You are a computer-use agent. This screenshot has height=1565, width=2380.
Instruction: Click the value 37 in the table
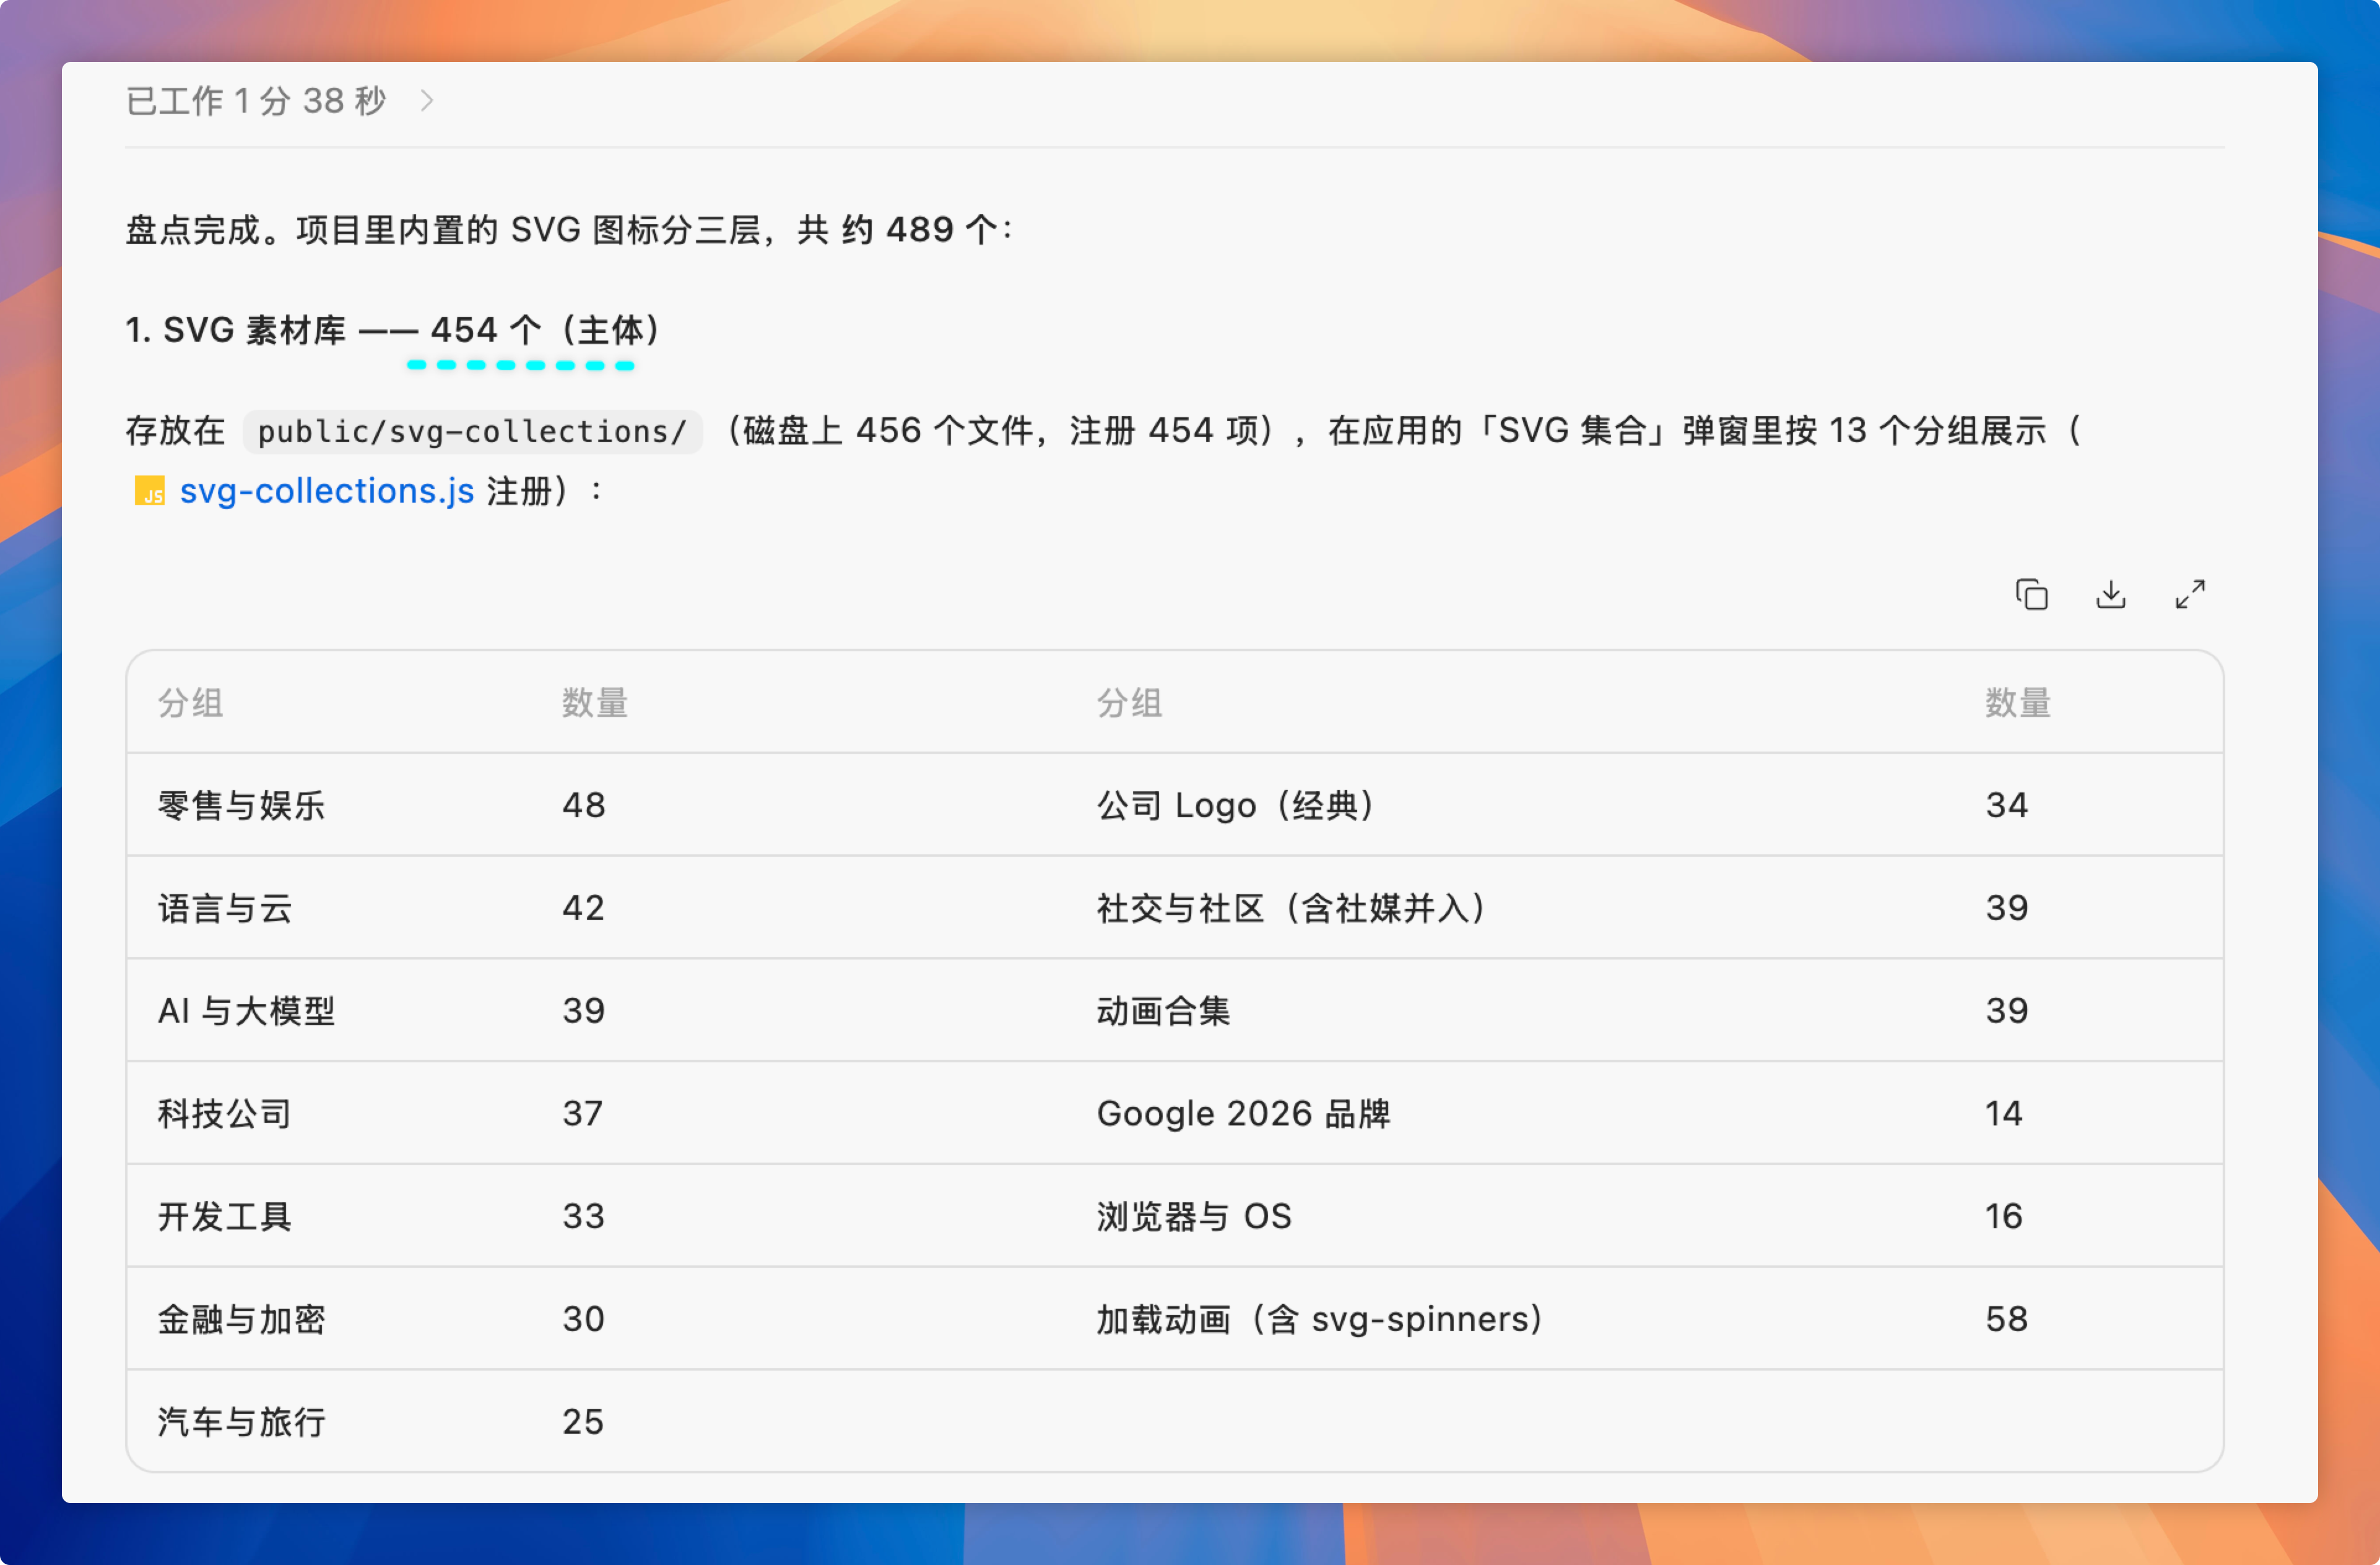point(583,1113)
